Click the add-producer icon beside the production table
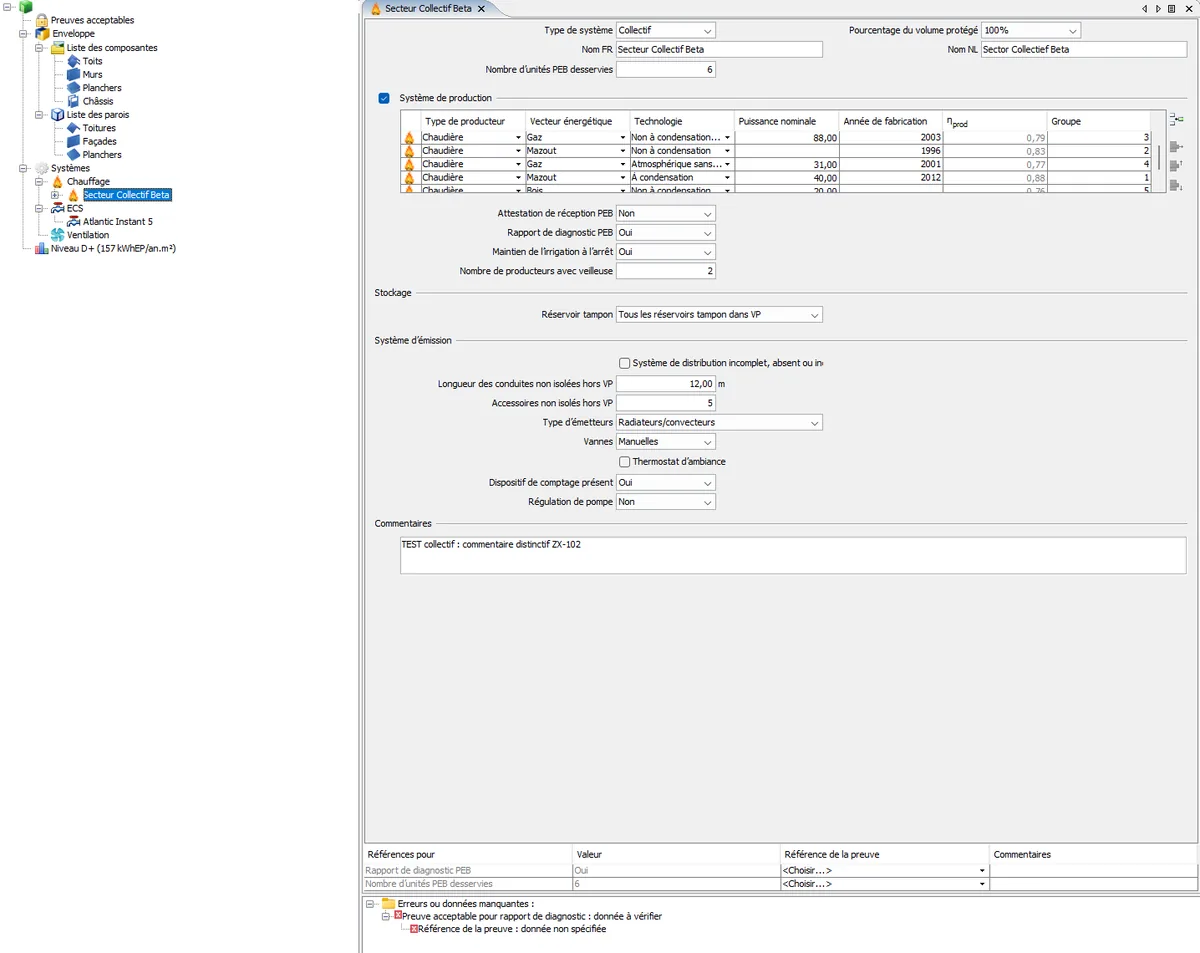1200x953 pixels. pos(1176,120)
